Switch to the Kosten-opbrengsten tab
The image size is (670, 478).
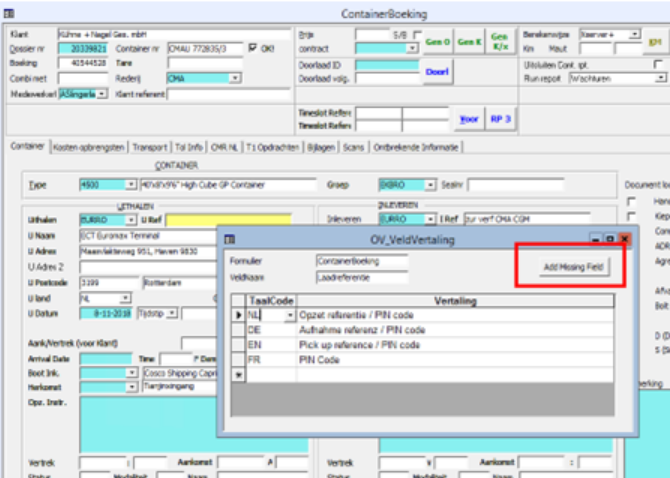89,146
